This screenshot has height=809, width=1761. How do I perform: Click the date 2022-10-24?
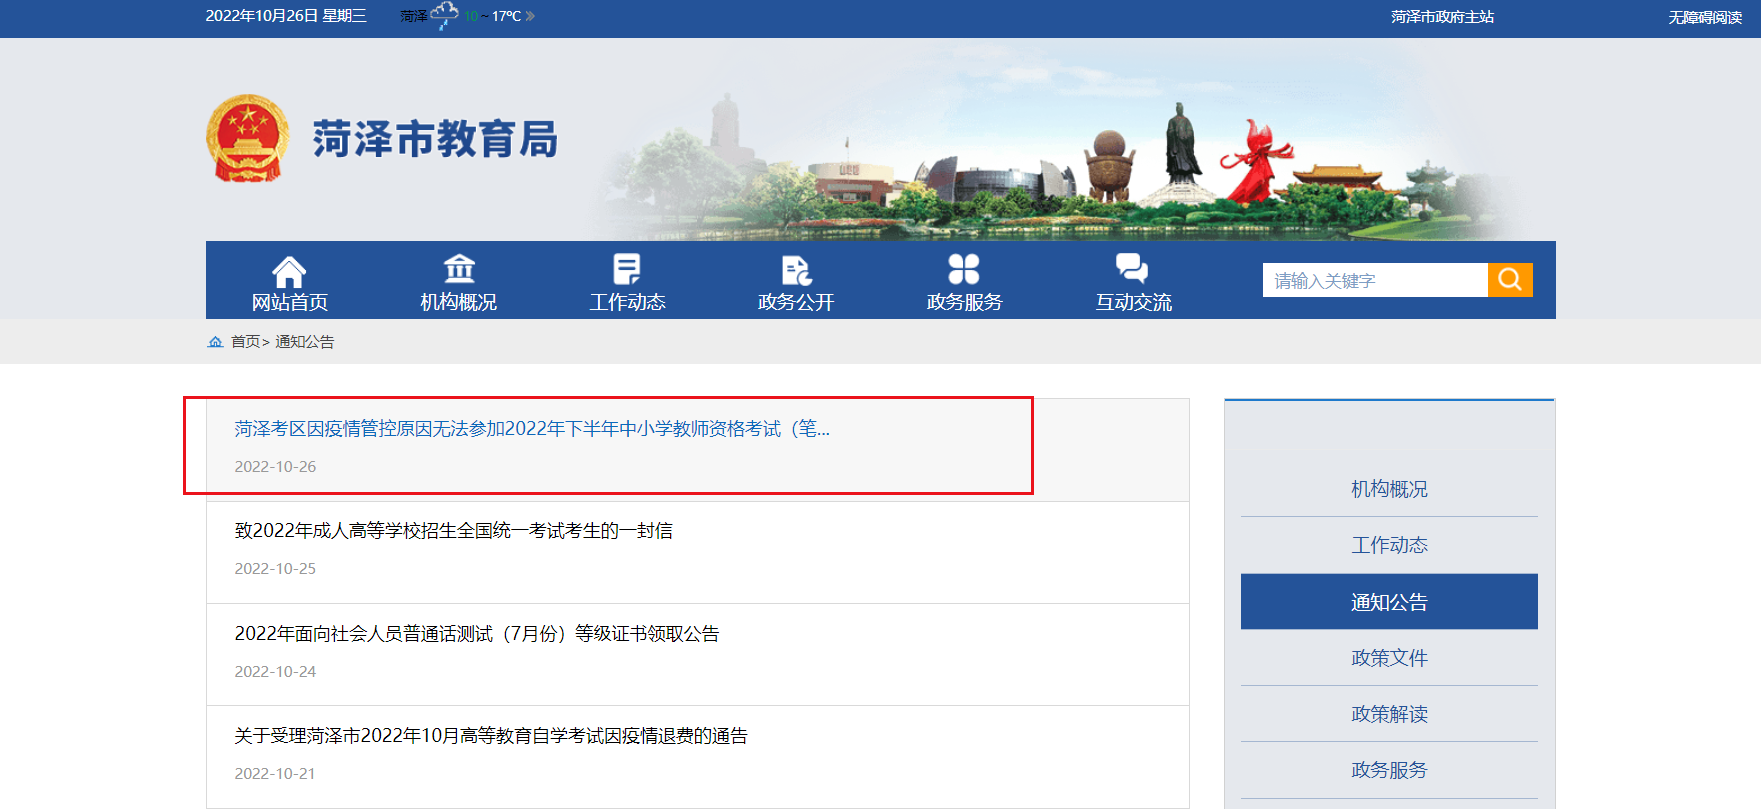point(275,672)
